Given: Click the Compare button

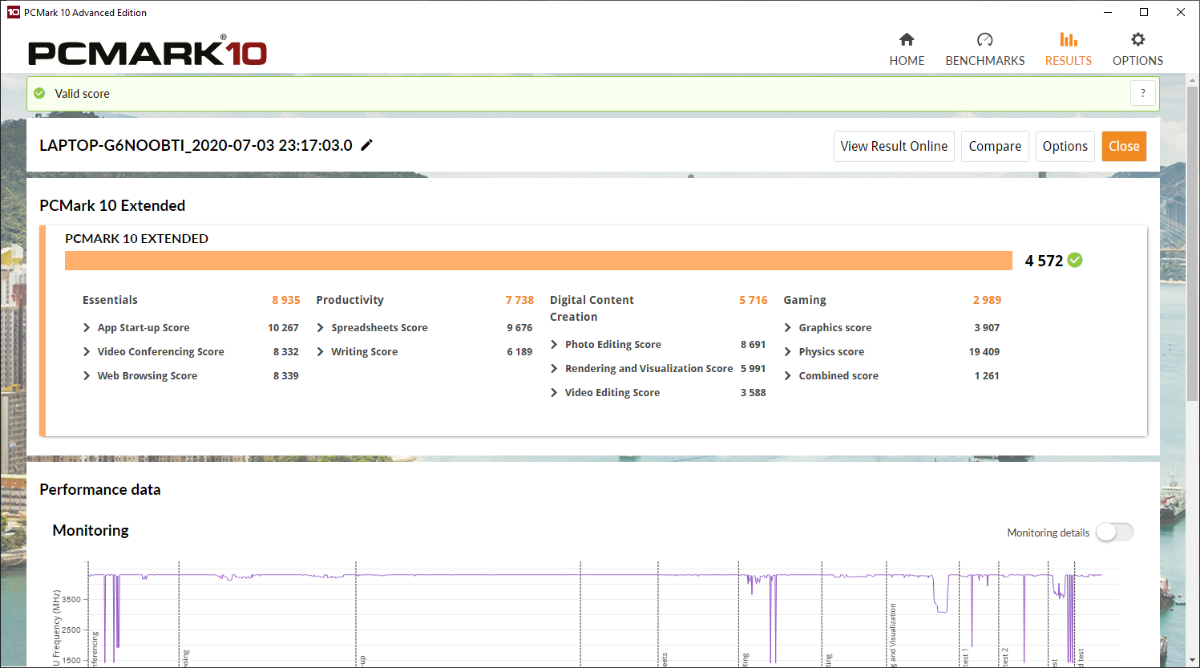Looking at the screenshot, I should (x=994, y=146).
